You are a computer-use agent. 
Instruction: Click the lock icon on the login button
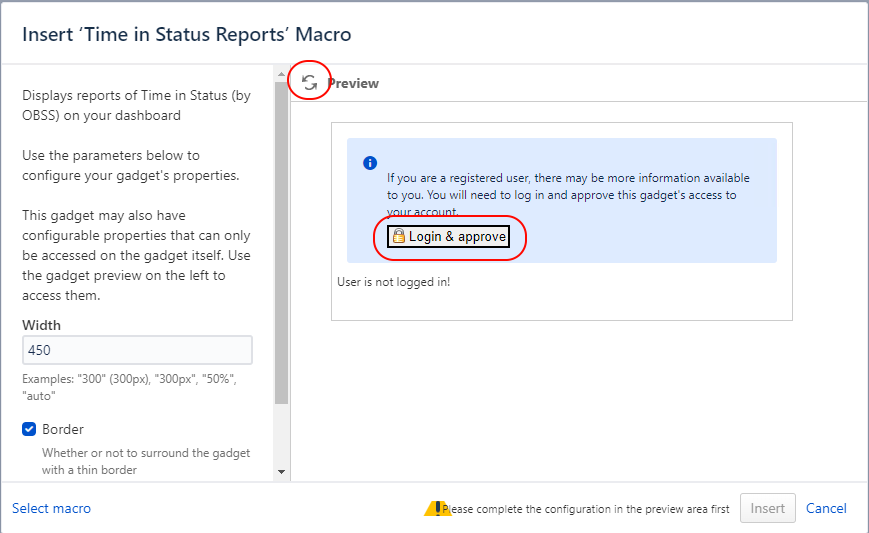click(398, 237)
